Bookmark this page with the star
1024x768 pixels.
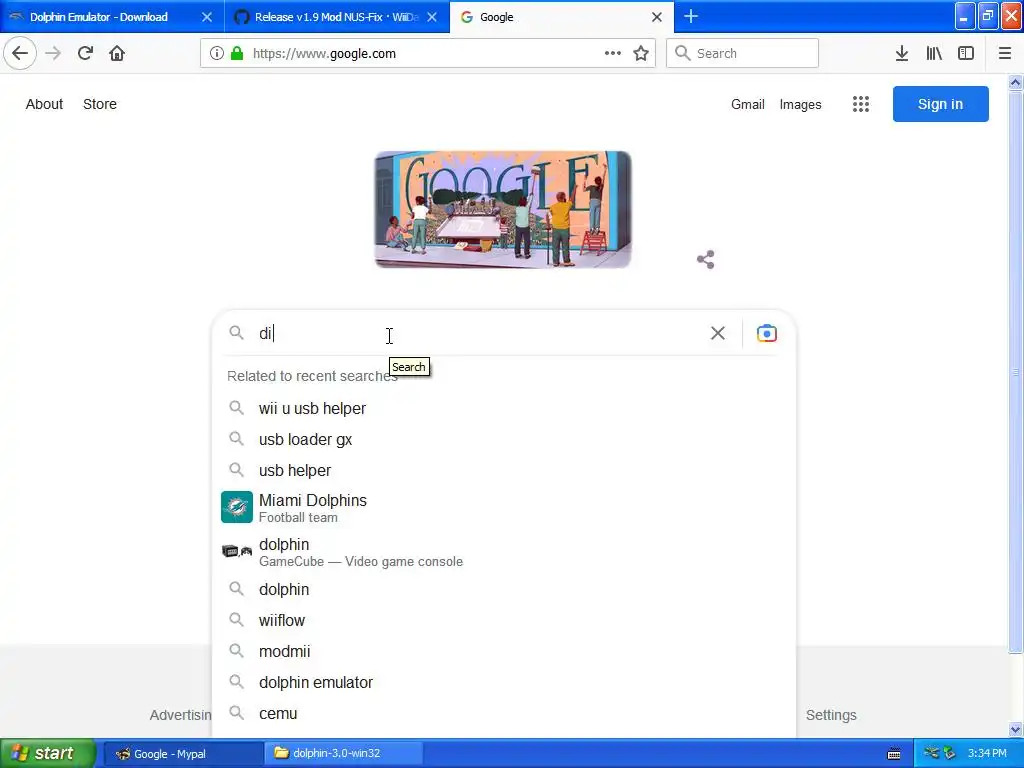tap(641, 54)
